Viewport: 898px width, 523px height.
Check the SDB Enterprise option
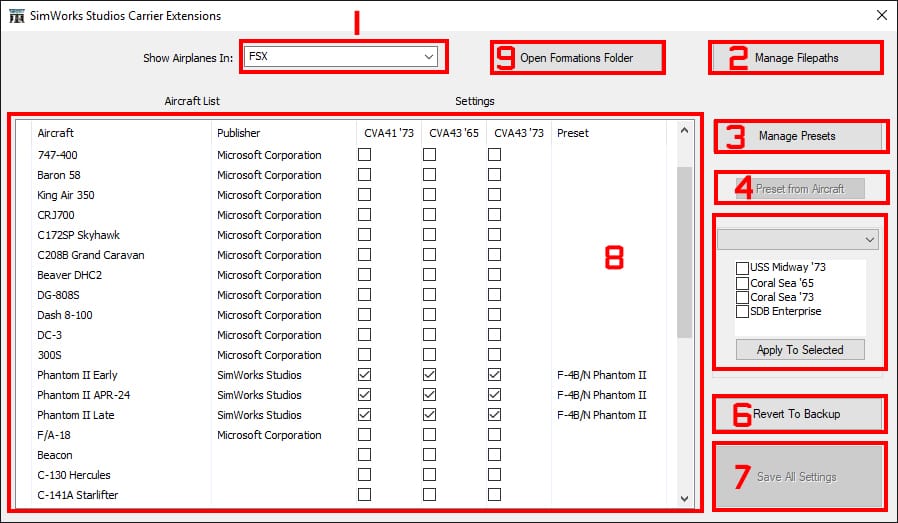pyautogui.click(x=742, y=311)
